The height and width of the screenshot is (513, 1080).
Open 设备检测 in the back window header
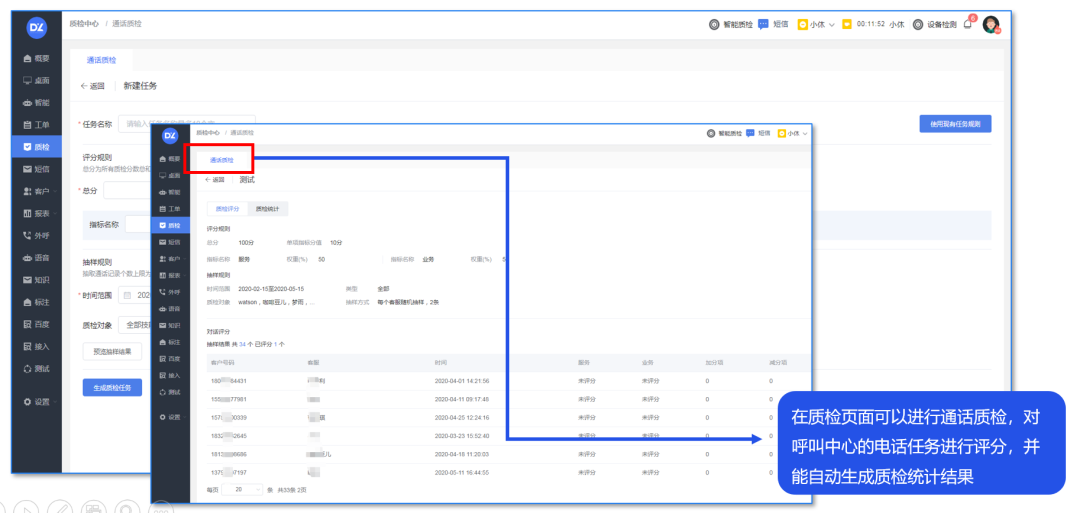pos(935,24)
